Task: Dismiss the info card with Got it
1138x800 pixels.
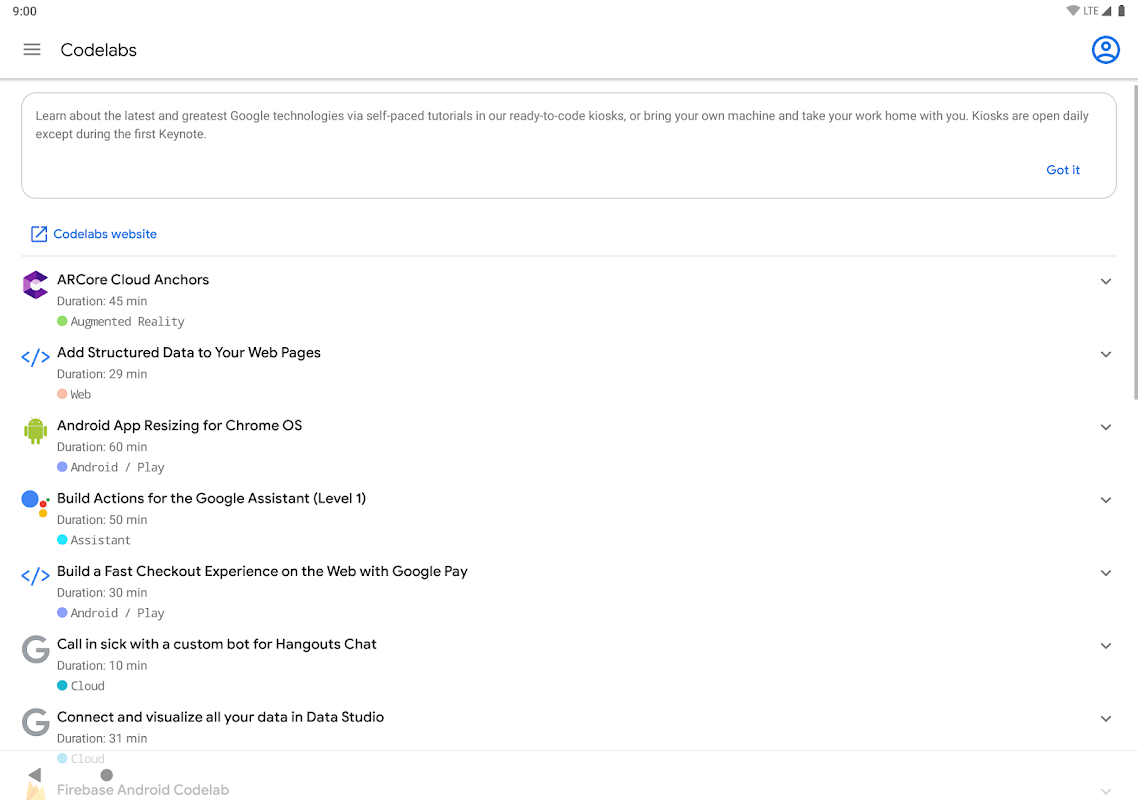Action: tap(1063, 170)
